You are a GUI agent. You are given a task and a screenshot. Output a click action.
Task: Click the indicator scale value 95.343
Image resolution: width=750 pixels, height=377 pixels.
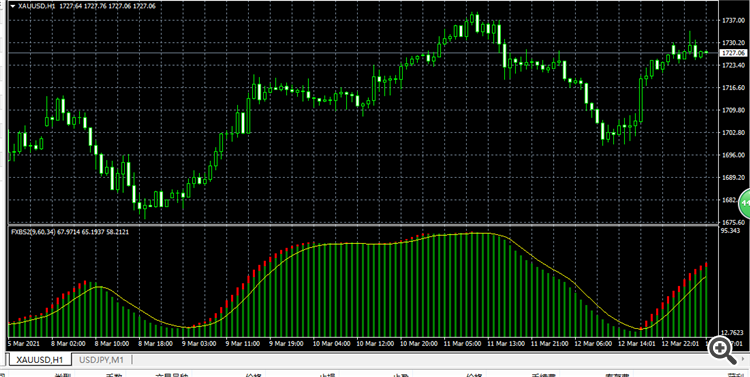pyautogui.click(x=731, y=230)
